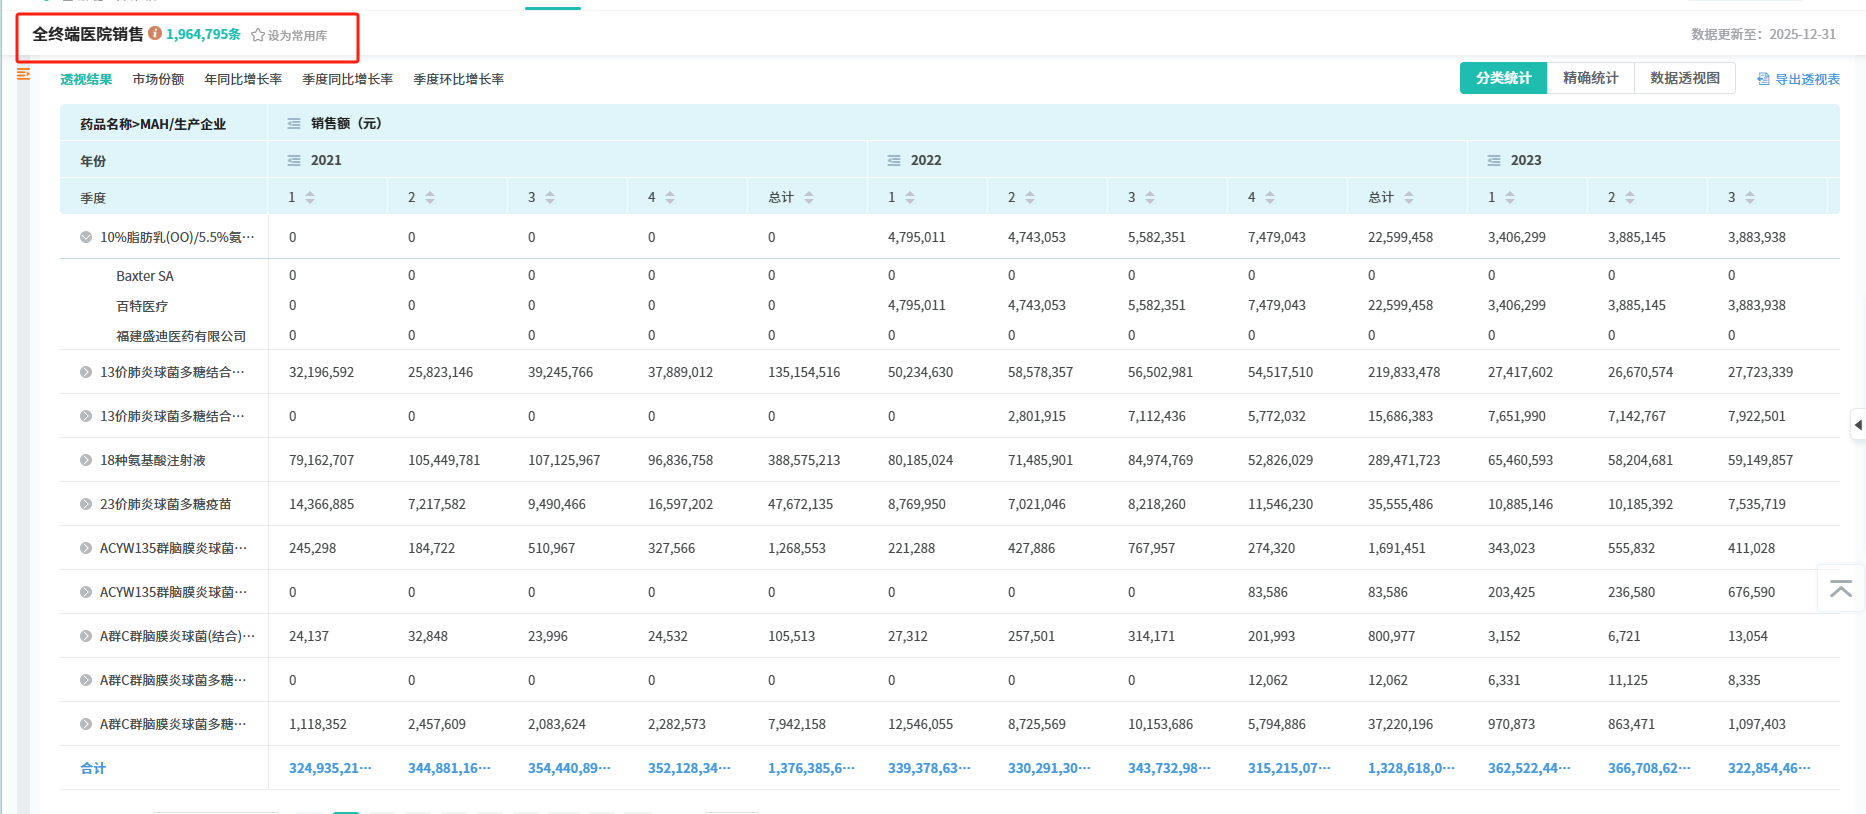Expand the 18种氨基酸注射液 row
The width and height of the screenshot is (1866, 814).
pyautogui.click(x=86, y=460)
